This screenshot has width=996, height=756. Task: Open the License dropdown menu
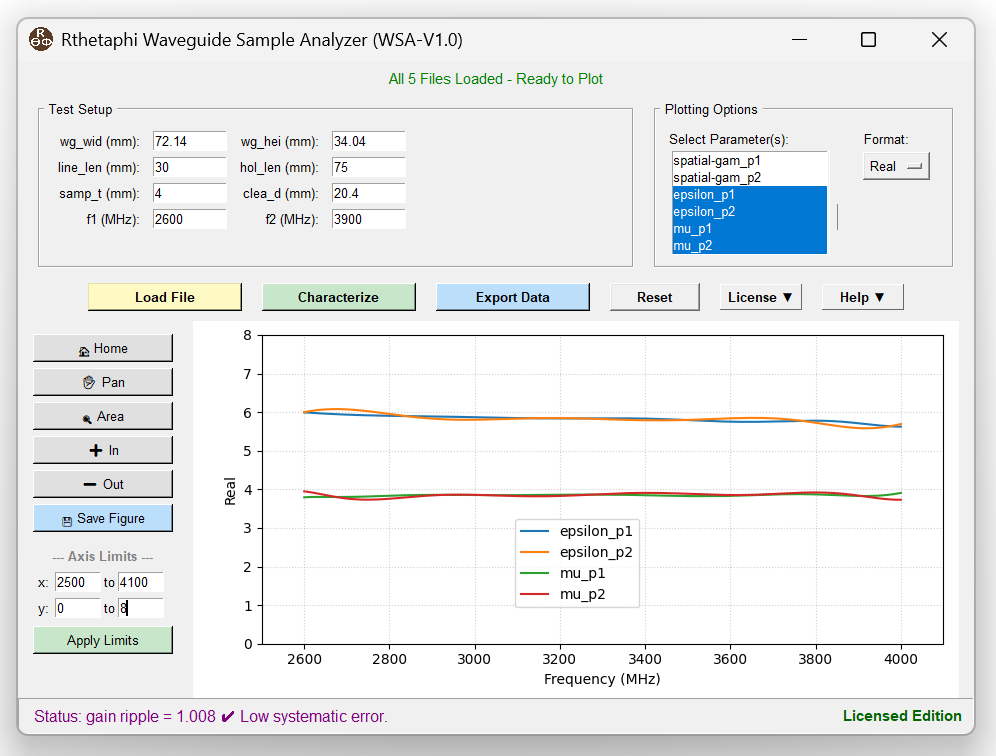[760, 297]
